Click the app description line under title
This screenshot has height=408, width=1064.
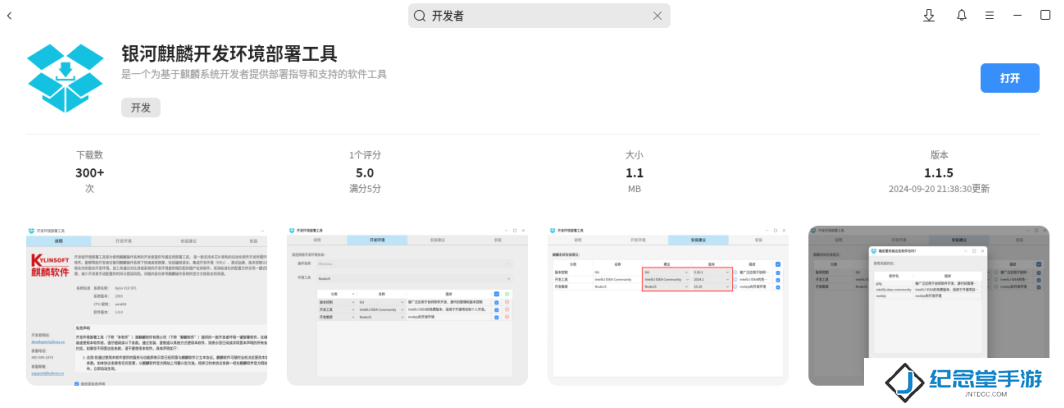254,74
